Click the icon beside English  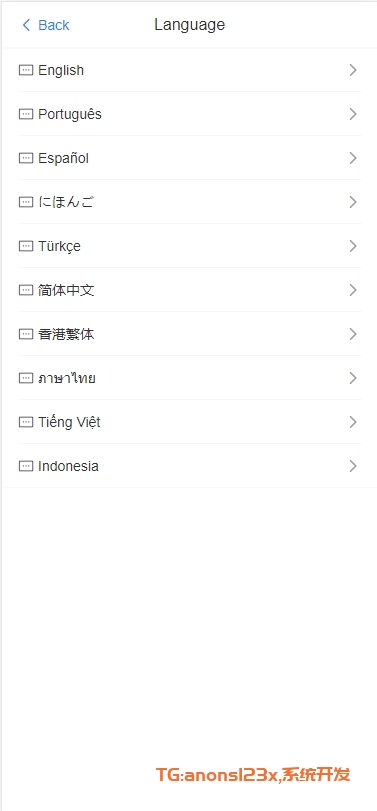[x=26, y=70]
